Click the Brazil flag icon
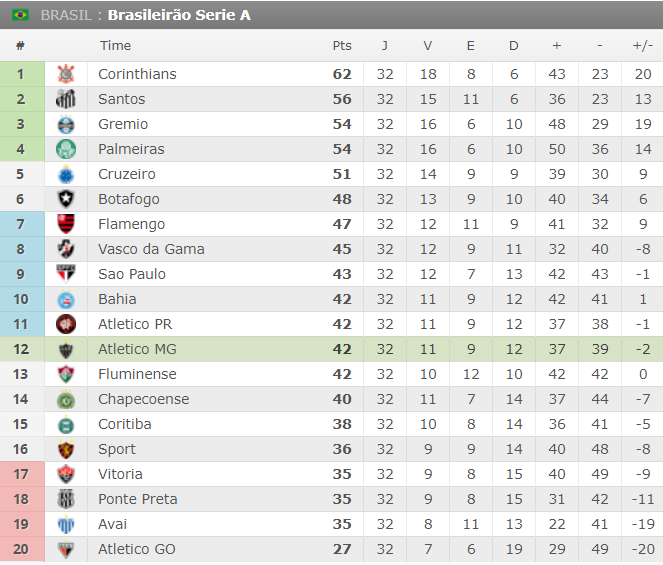 coord(20,15)
